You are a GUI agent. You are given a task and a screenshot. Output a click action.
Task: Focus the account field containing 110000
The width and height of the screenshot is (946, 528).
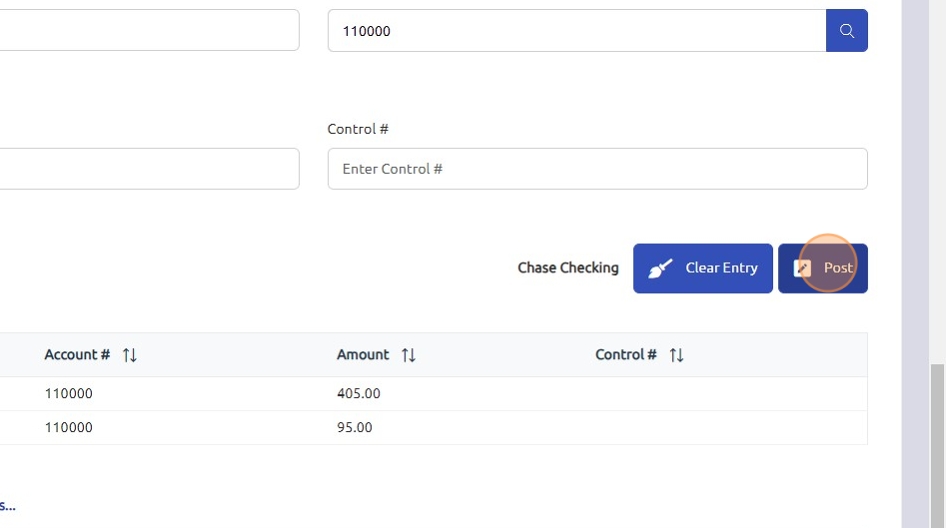pos(576,31)
